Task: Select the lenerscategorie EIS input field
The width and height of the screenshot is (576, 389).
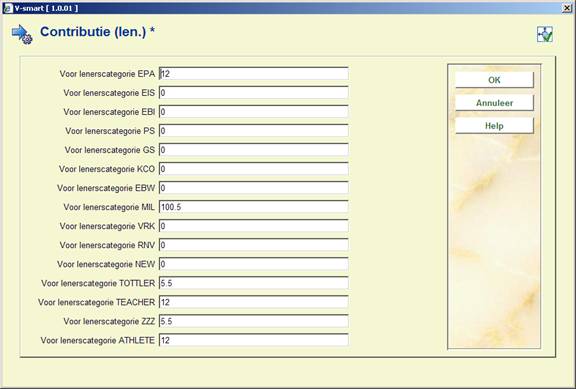Action: [x=253, y=93]
